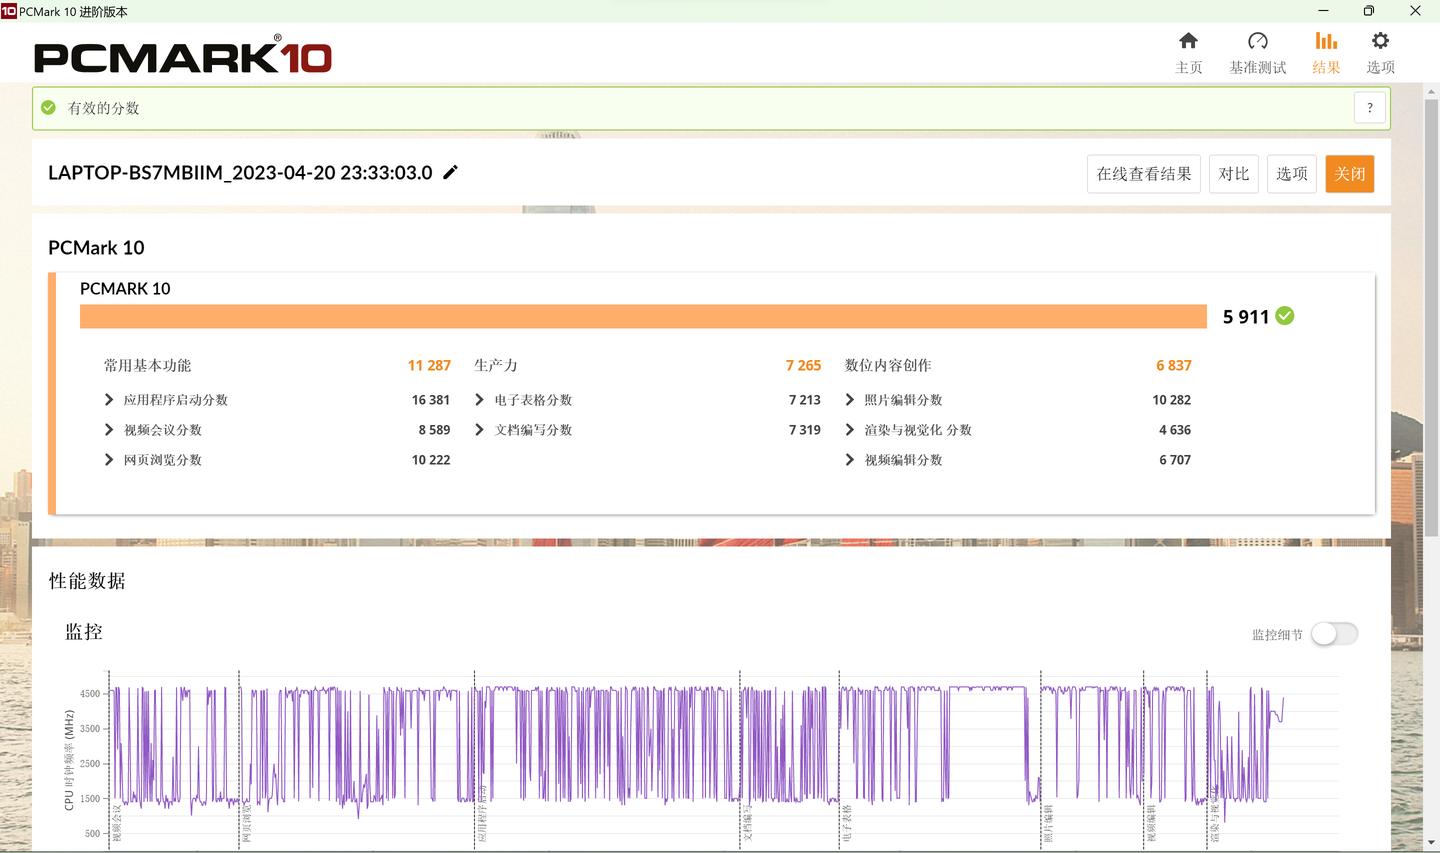Open the Benchmarks gauge icon

[1257, 41]
